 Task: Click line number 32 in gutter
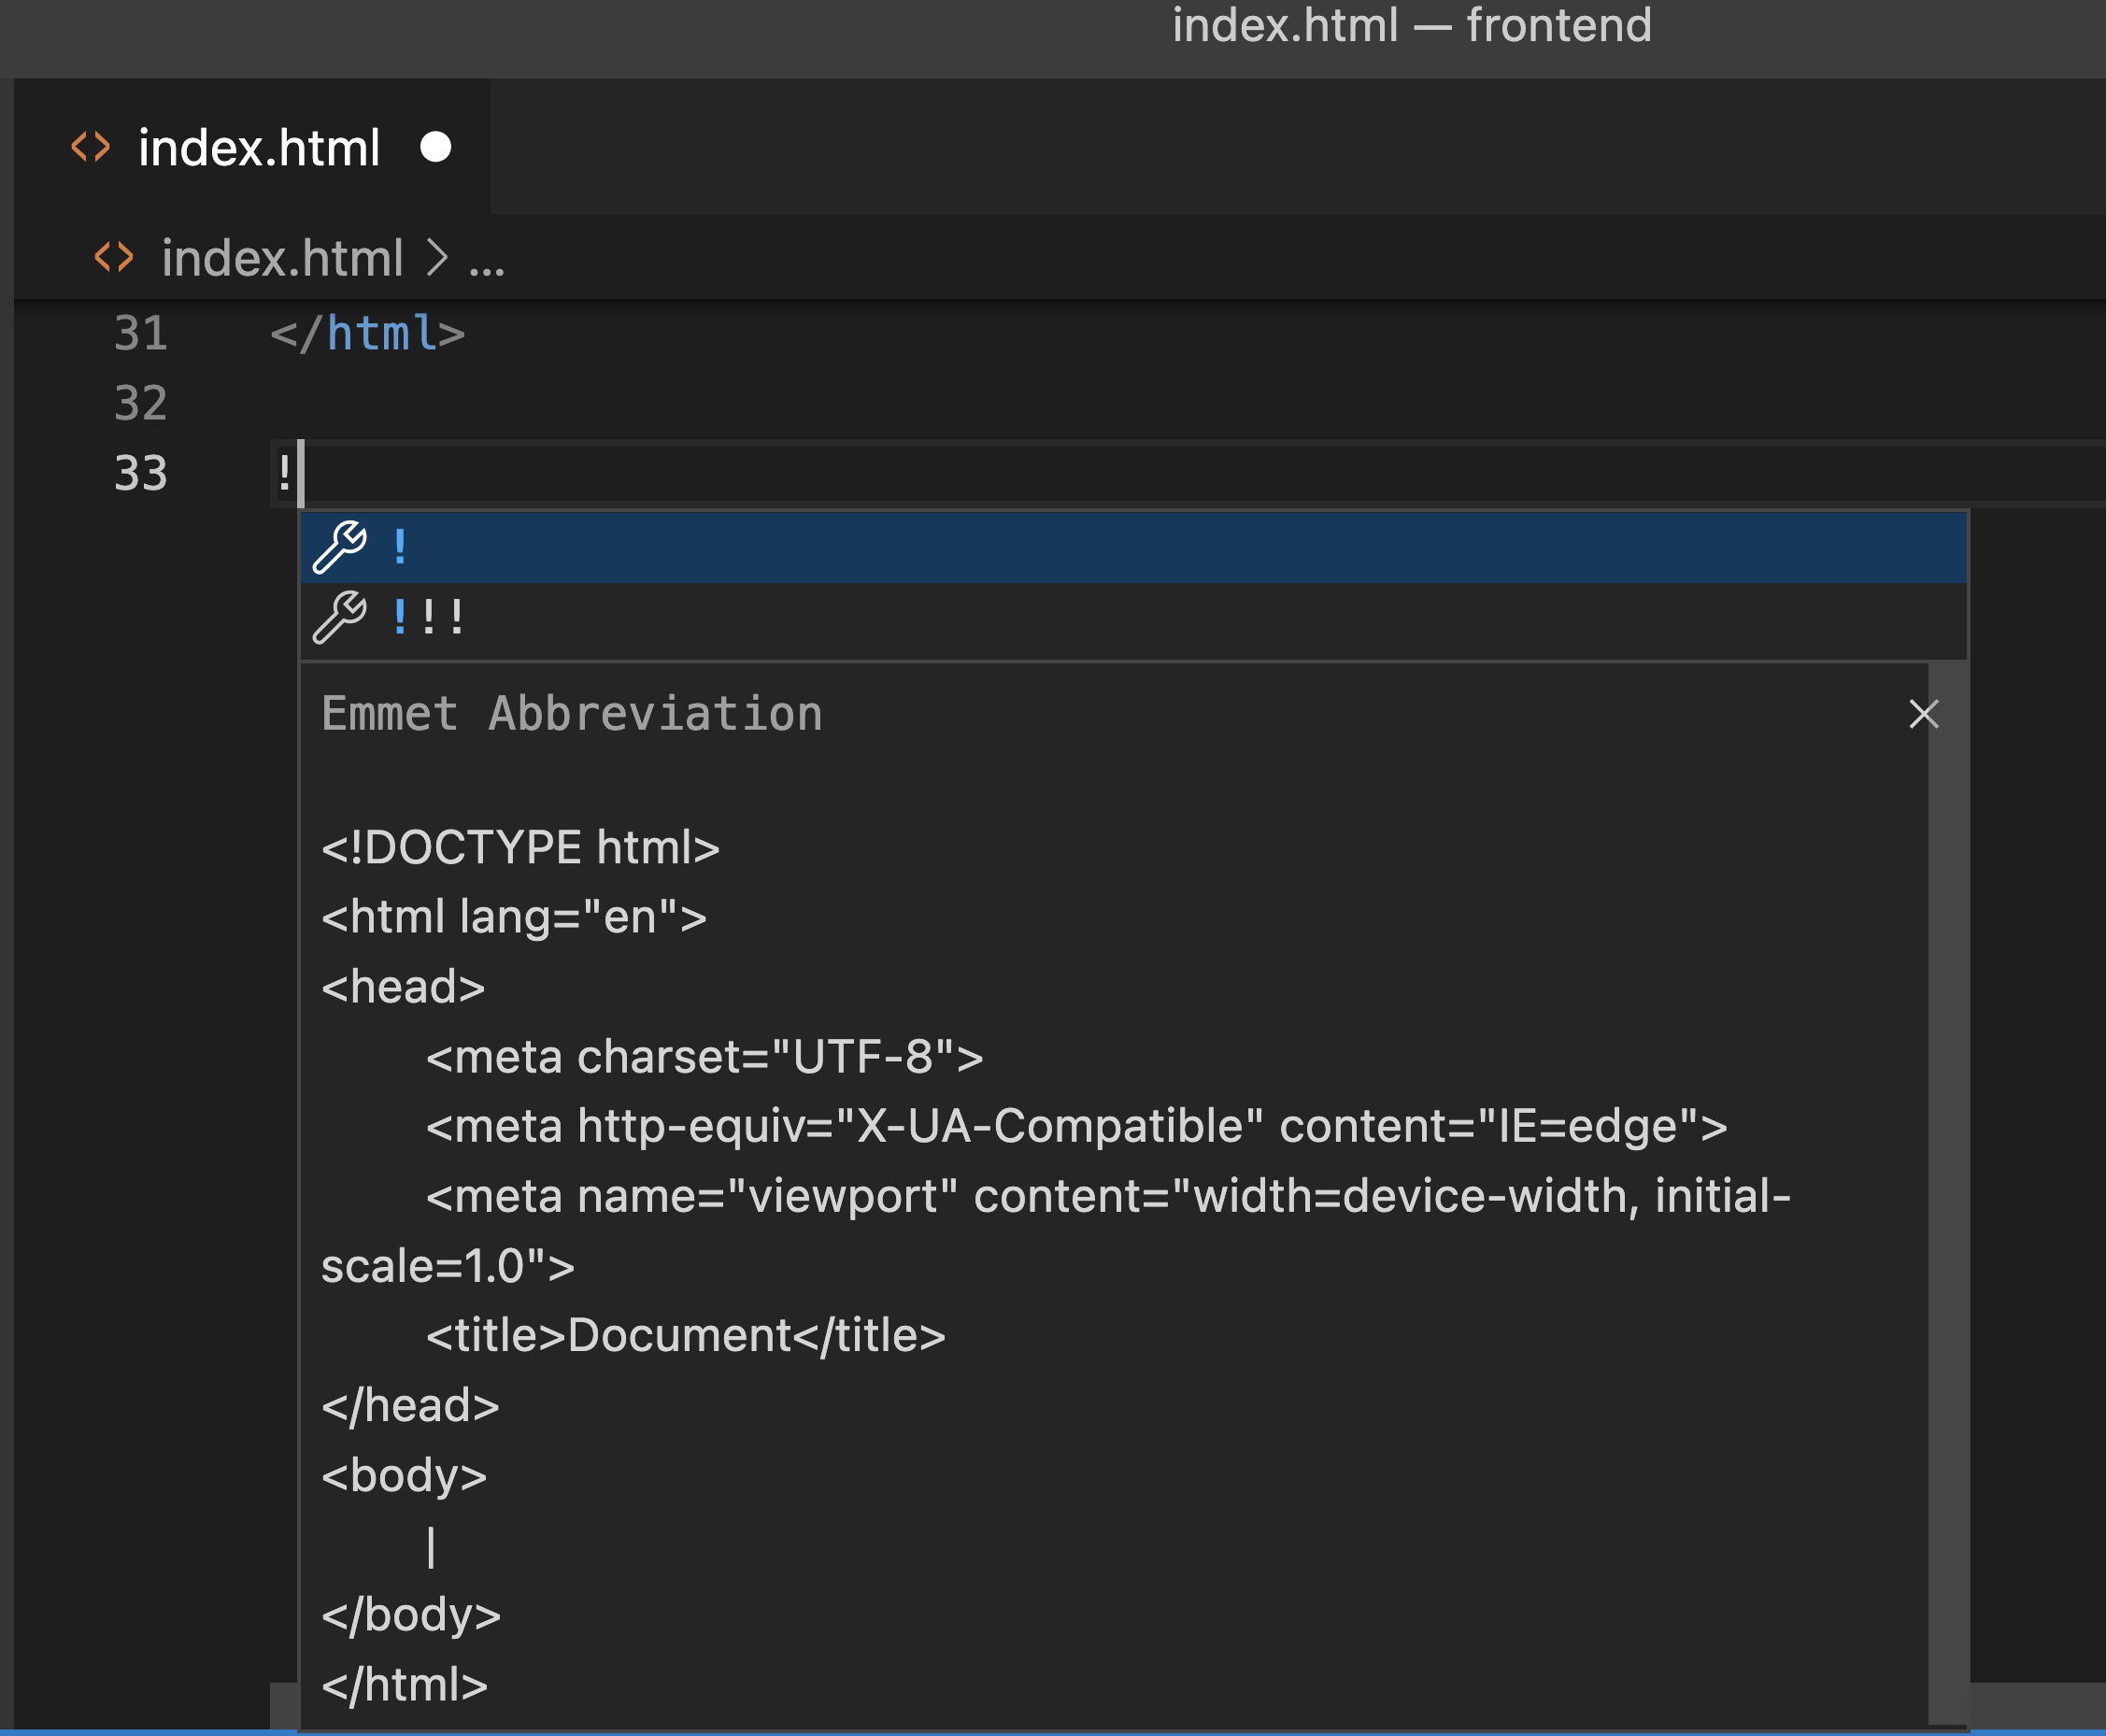(140, 403)
